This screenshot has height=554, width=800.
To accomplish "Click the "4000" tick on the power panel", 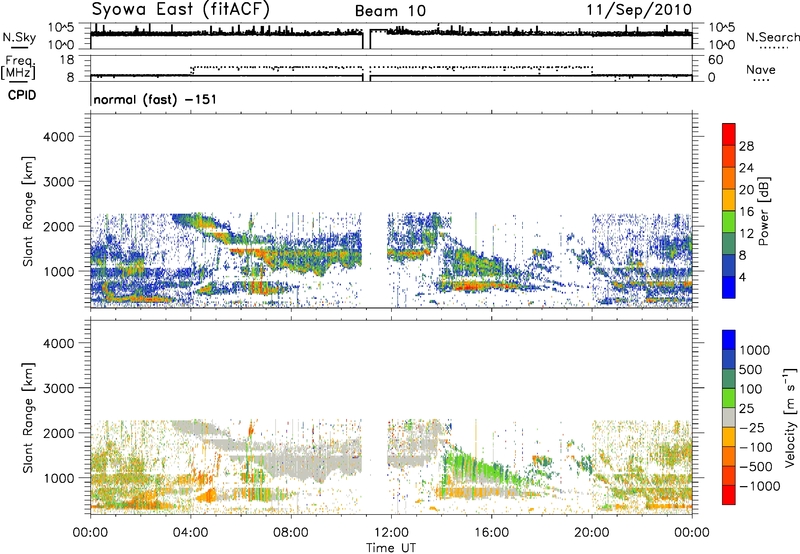I will (58, 137).
